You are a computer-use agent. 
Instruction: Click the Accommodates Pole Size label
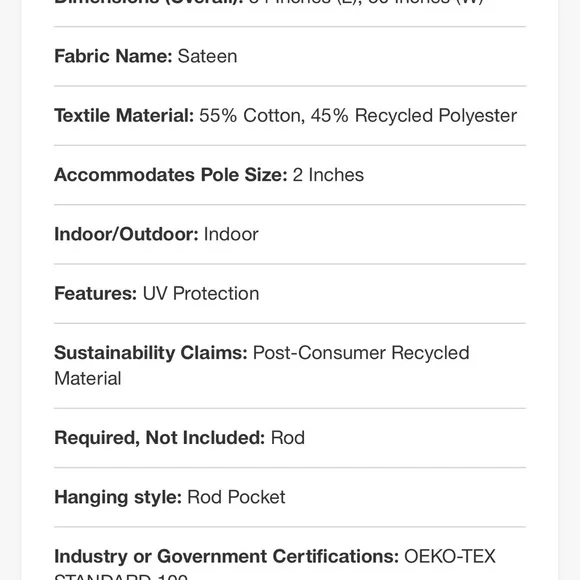171,175
